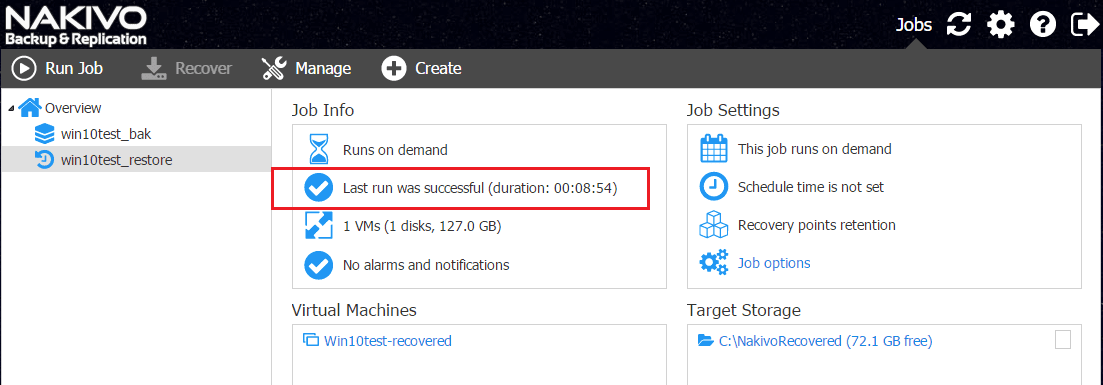Collapse the Overview tree node

[x=11, y=108]
